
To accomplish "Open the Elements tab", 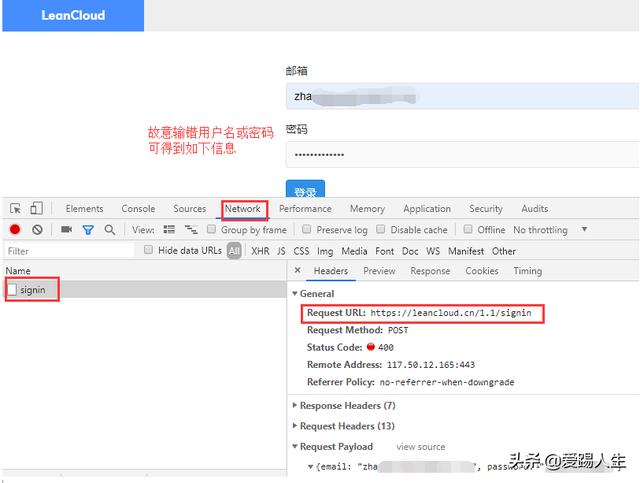I will point(84,209).
